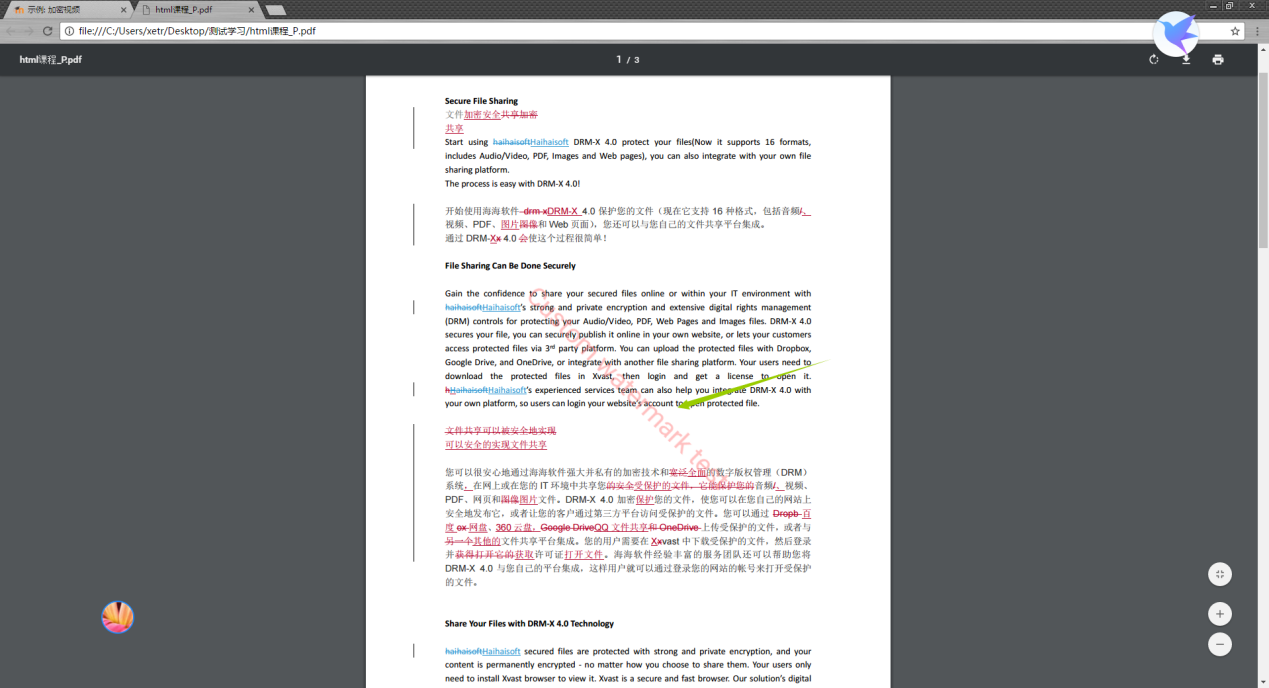Fit the page to the window
Image resolution: width=1269 pixels, height=688 pixels.
[1220, 573]
